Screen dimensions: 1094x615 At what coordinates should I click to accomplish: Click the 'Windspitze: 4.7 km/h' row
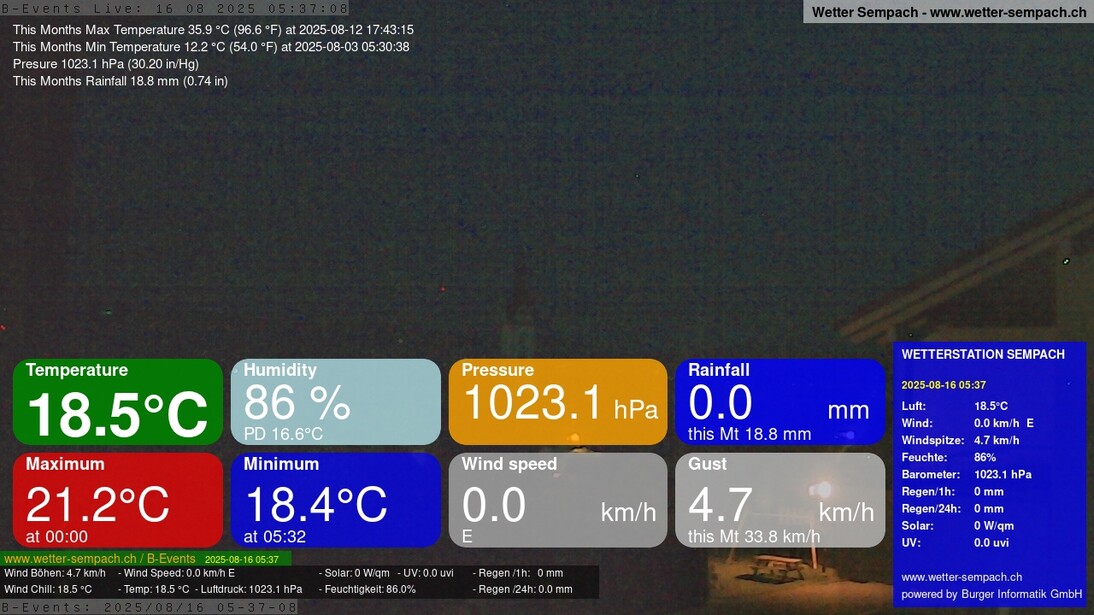(960, 440)
